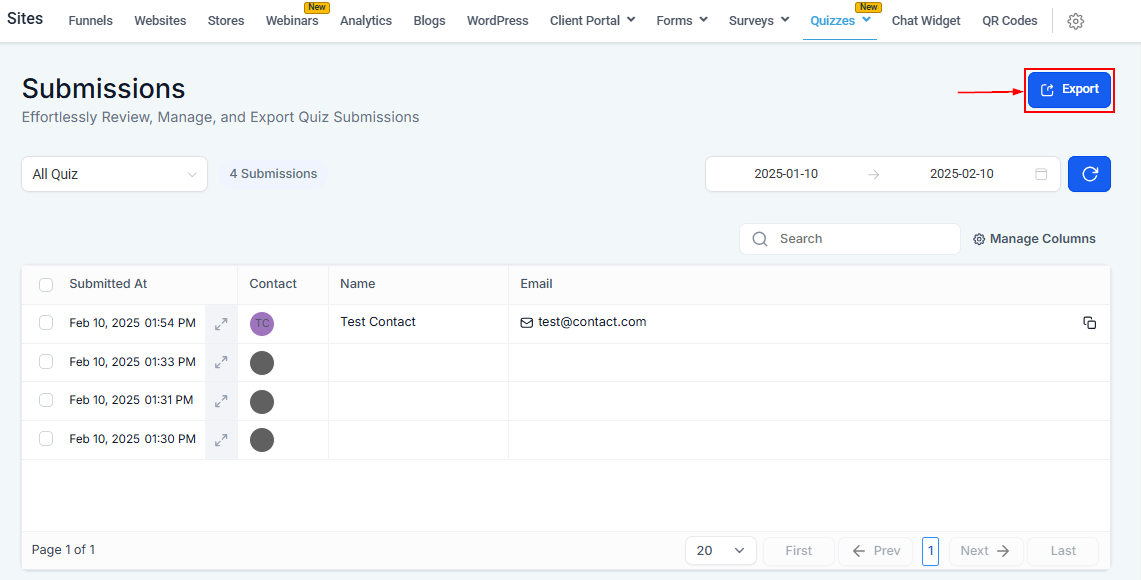Open the calendar icon in date range
The height and width of the screenshot is (580, 1141).
pos(1041,174)
